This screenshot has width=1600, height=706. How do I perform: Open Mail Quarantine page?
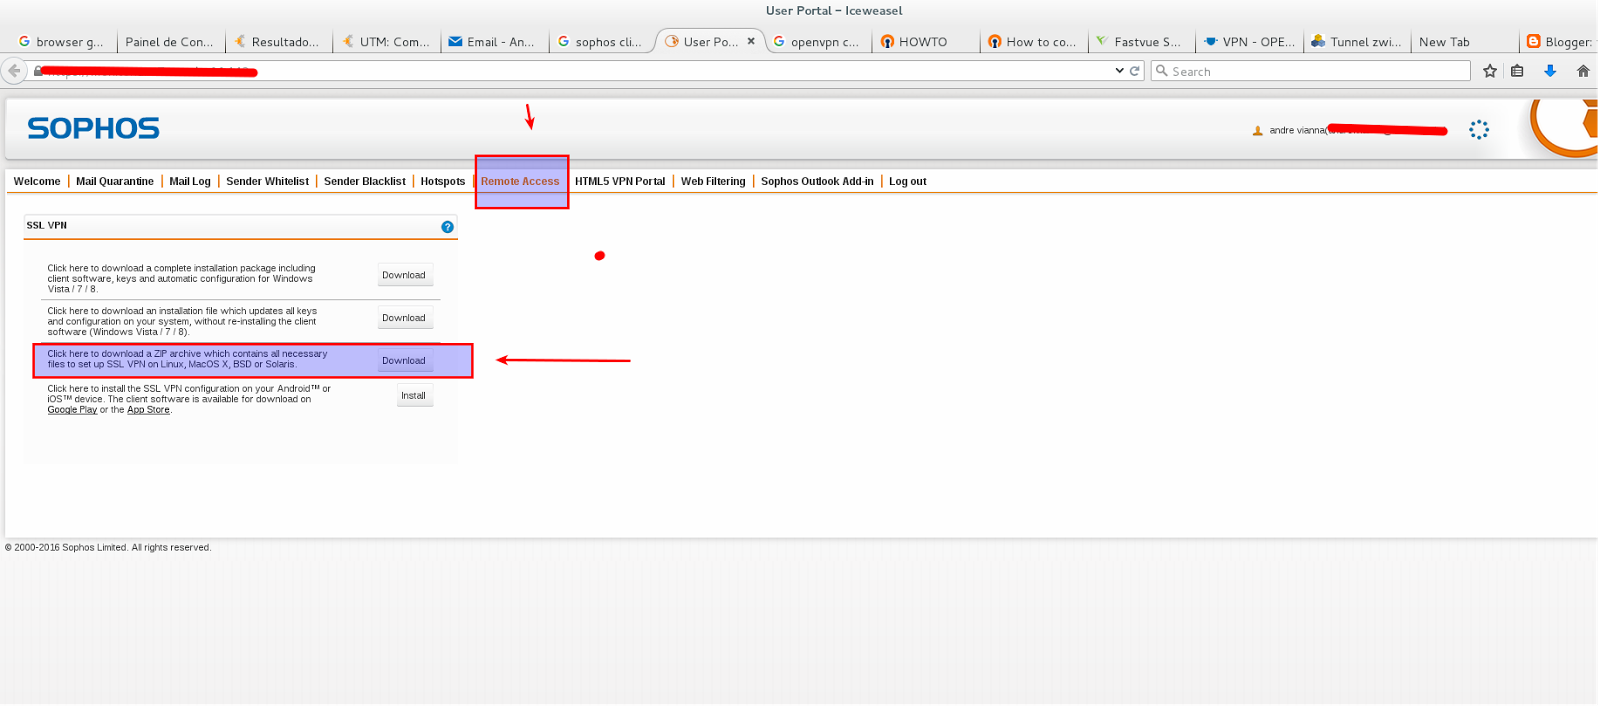(115, 181)
